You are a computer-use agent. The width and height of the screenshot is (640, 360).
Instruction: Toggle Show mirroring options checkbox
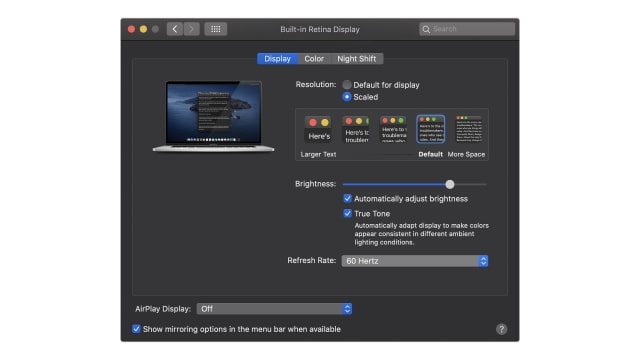click(136, 329)
